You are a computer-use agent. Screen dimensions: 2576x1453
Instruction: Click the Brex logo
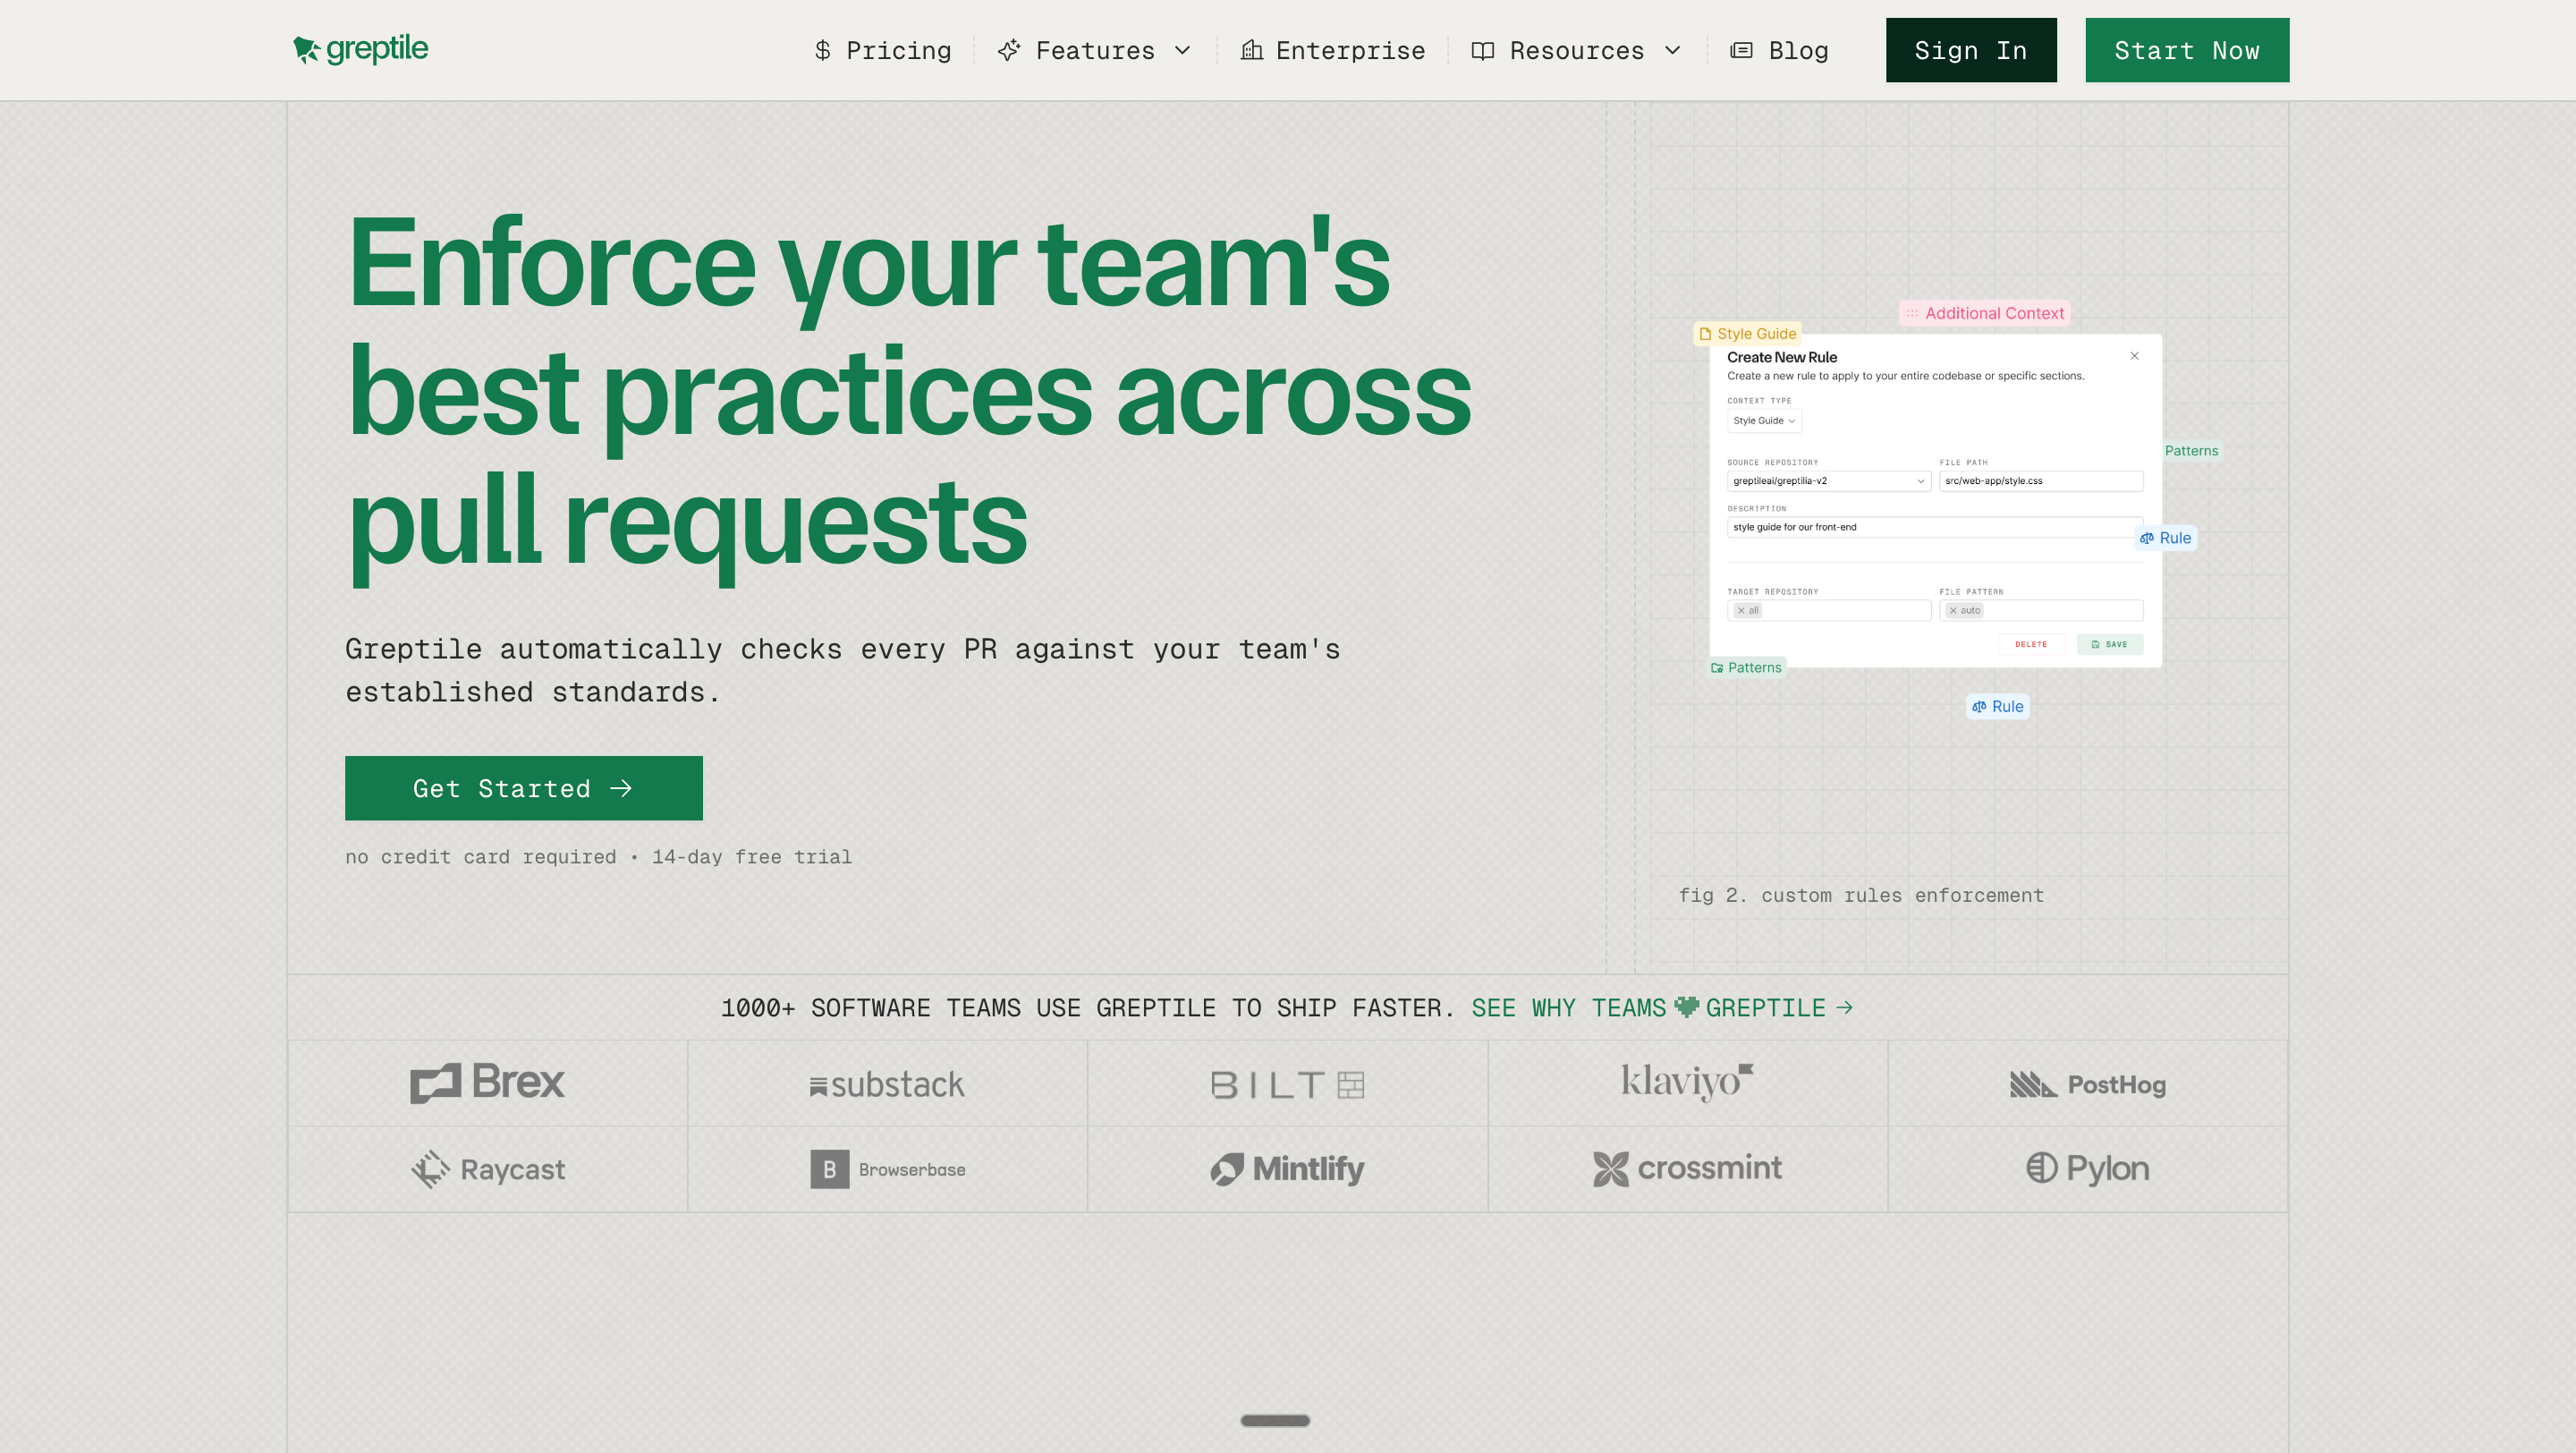click(487, 1082)
